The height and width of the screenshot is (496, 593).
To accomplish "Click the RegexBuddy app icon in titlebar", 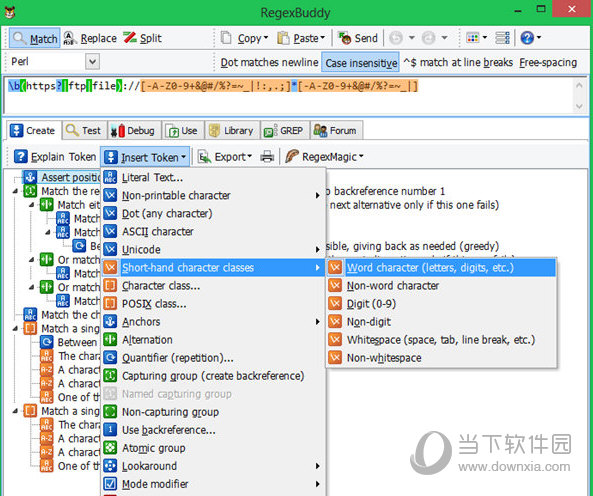I will point(10,12).
